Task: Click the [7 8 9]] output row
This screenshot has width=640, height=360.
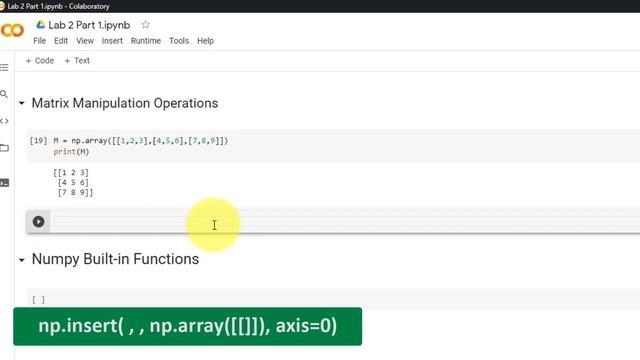Action: coord(75,192)
